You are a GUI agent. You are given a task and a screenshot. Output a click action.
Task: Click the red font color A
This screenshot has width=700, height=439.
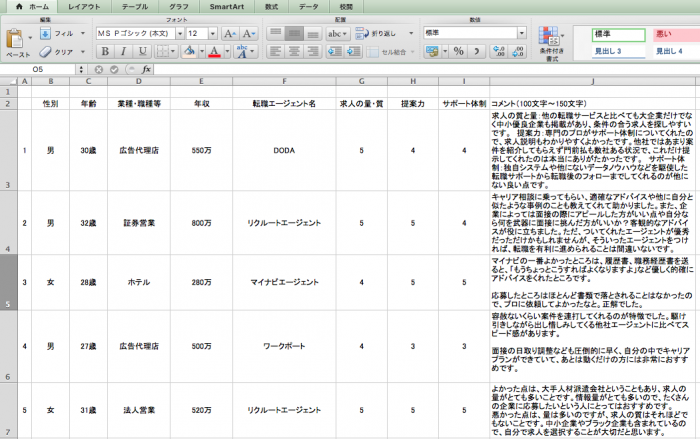pos(215,51)
